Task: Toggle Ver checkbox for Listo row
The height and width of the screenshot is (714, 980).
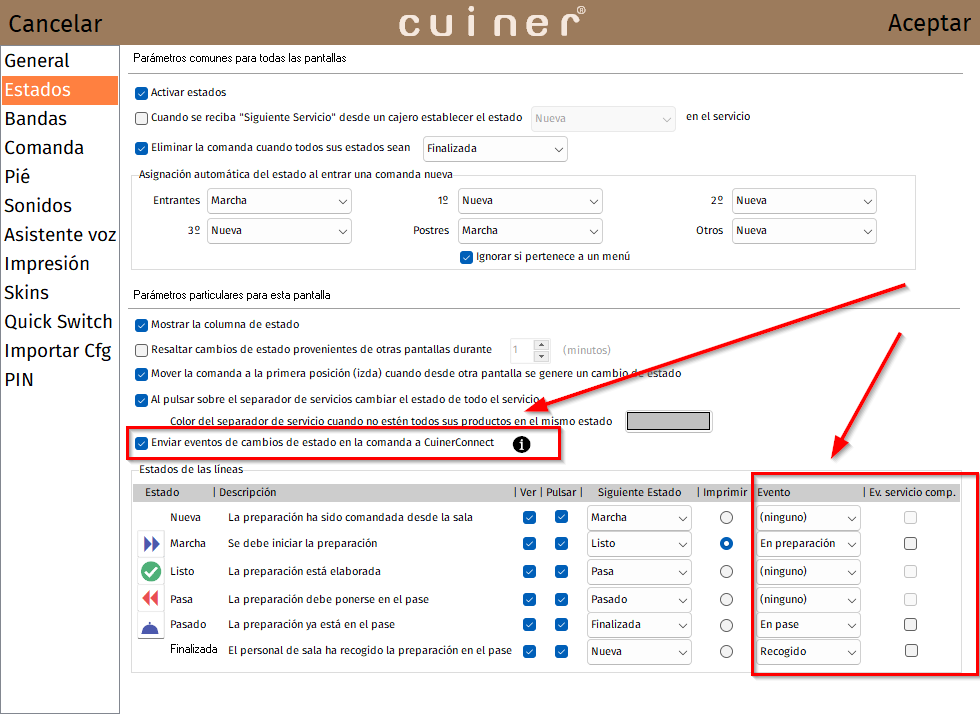Action: (529, 571)
